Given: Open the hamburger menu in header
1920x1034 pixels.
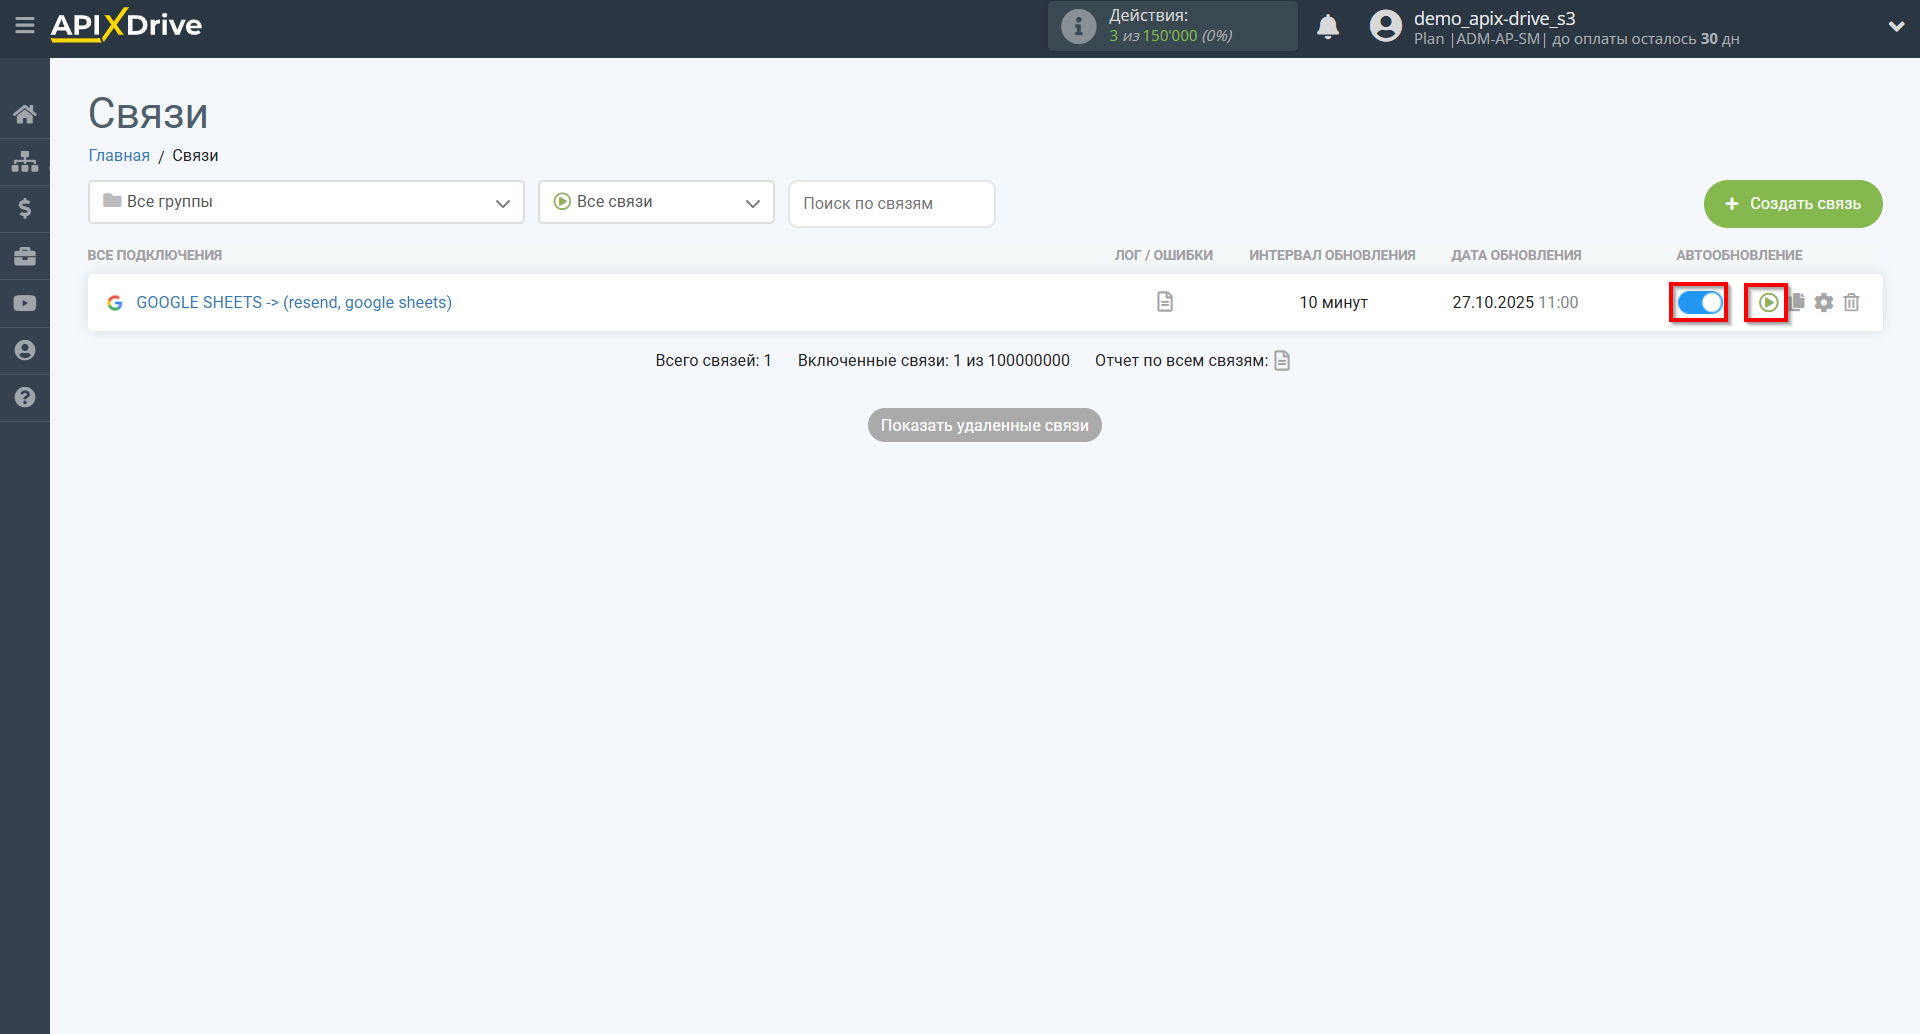Looking at the screenshot, I should tap(25, 25).
